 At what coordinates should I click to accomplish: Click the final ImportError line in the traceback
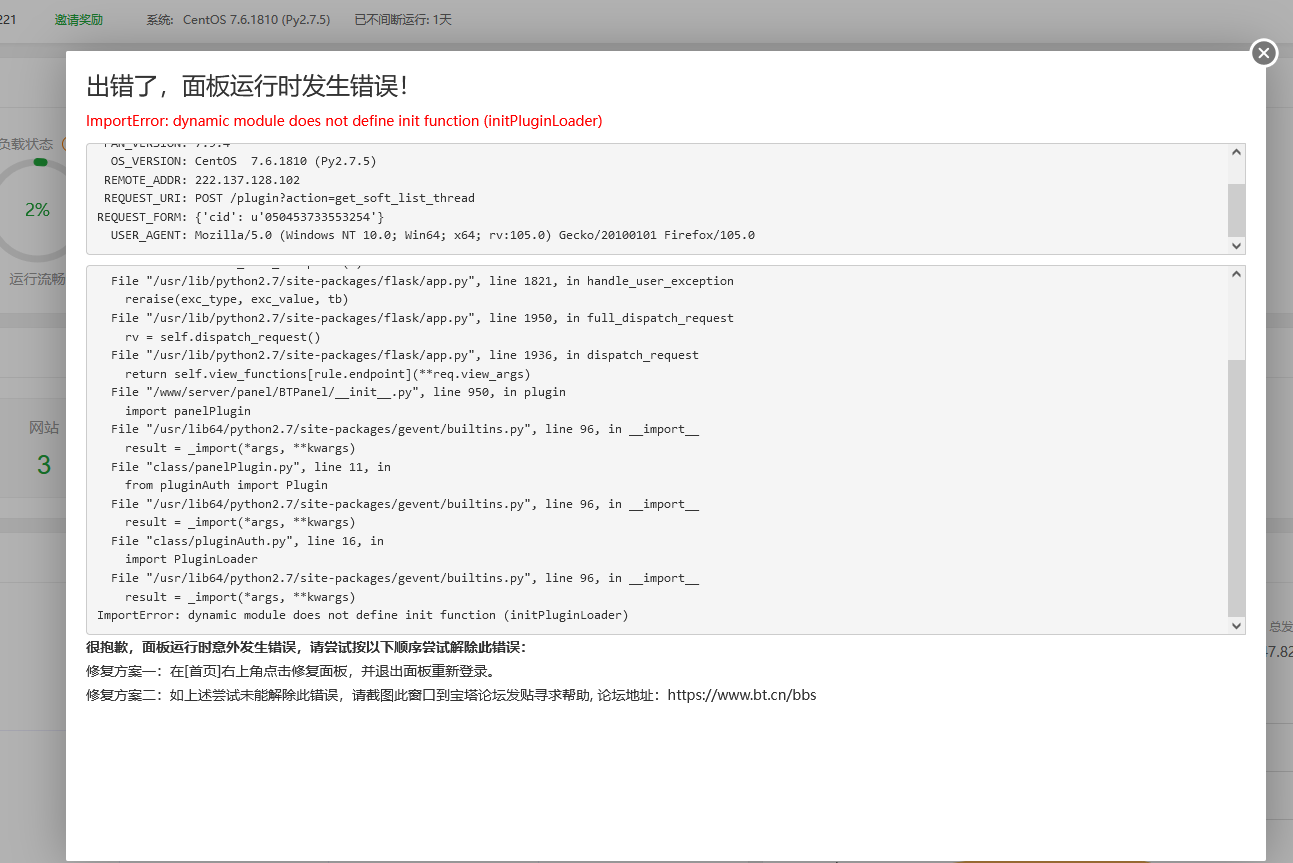point(363,615)
